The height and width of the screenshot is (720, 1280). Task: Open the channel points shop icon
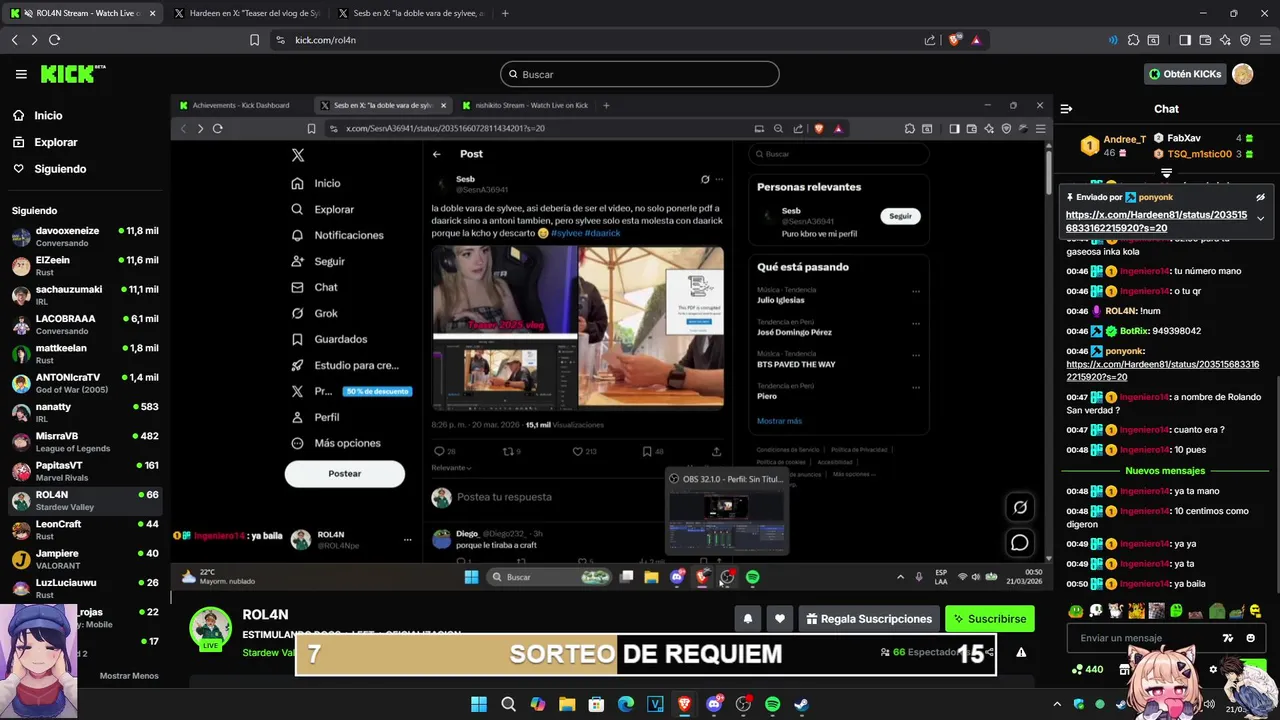point(1125,669)
